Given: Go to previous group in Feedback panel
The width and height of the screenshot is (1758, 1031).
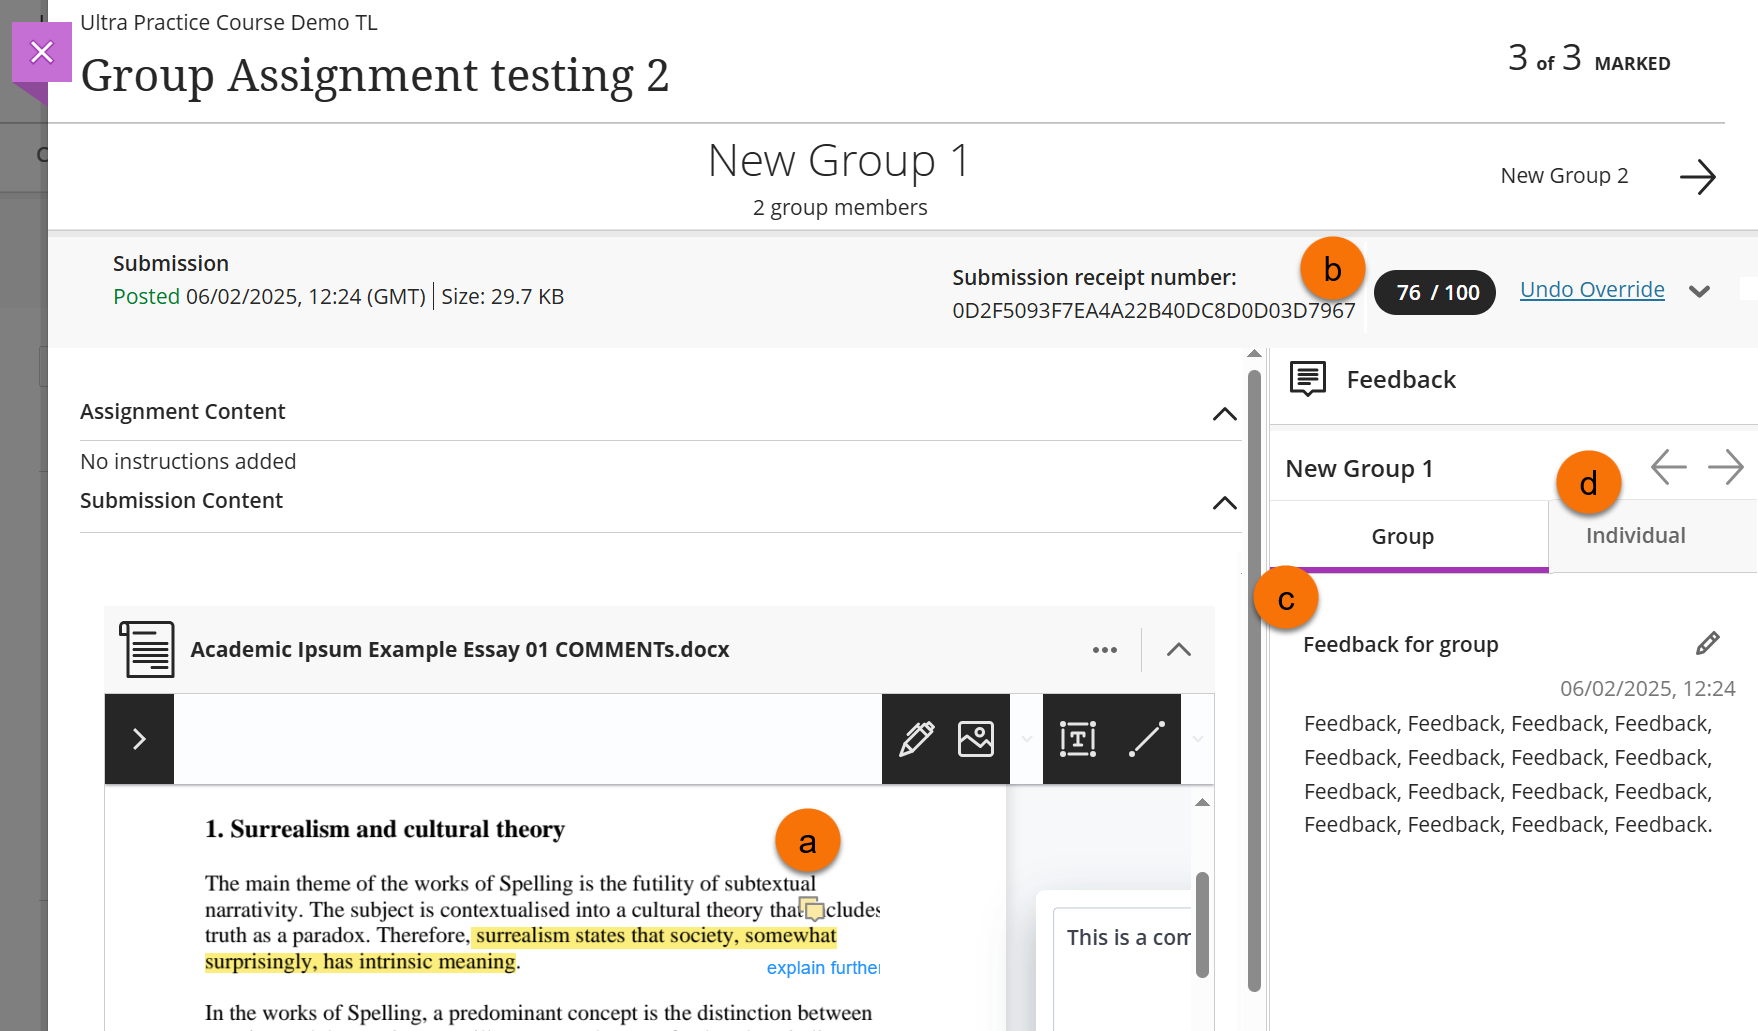Looking at the screenshot, I should [x=1668, y=467].
